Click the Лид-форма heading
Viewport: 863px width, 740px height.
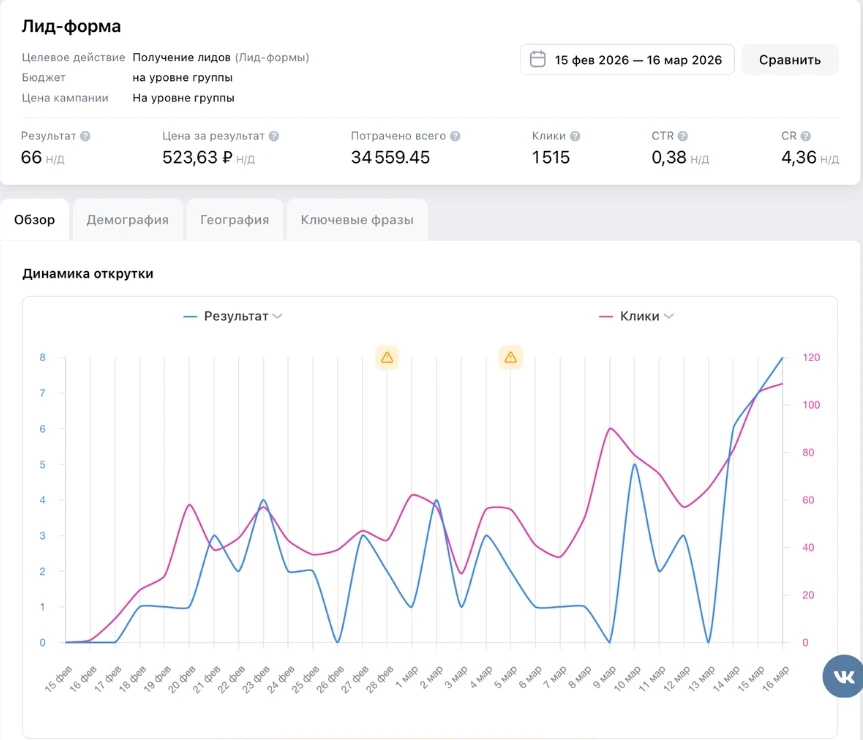tap(71, 26)
